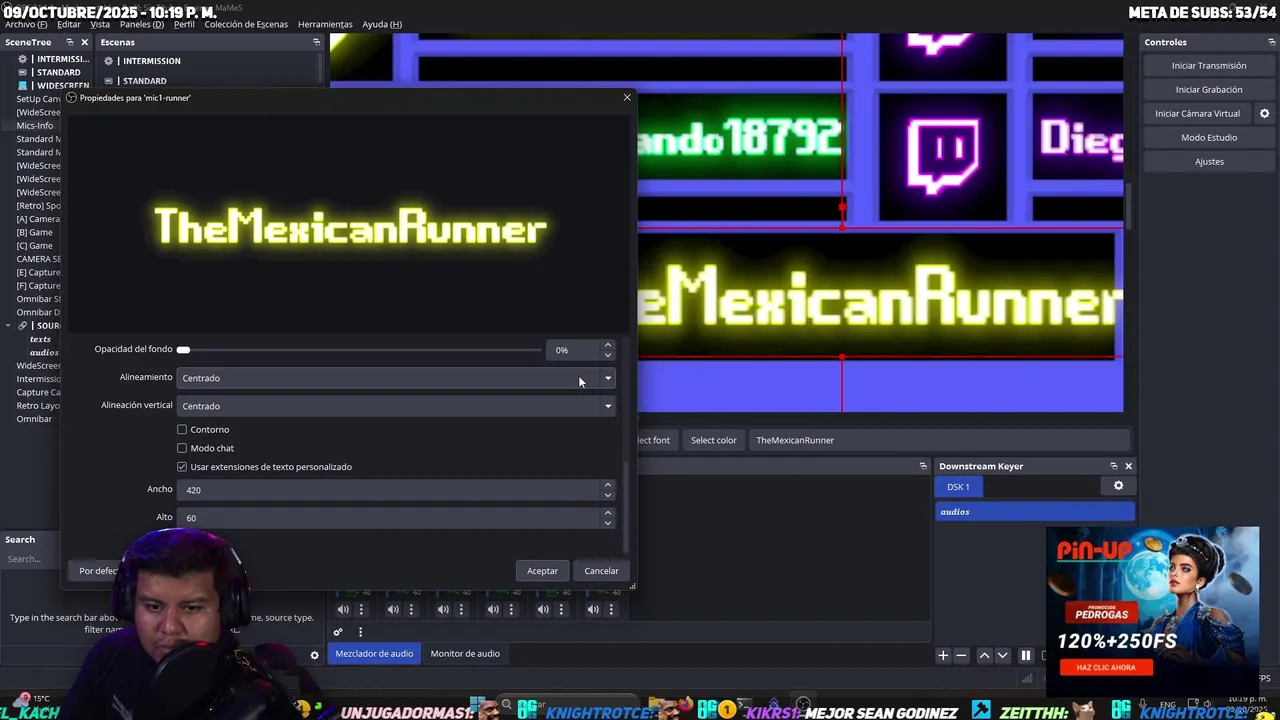
Task: Decrease Ancho value with down arrow
Action: [x=607, y=495]
